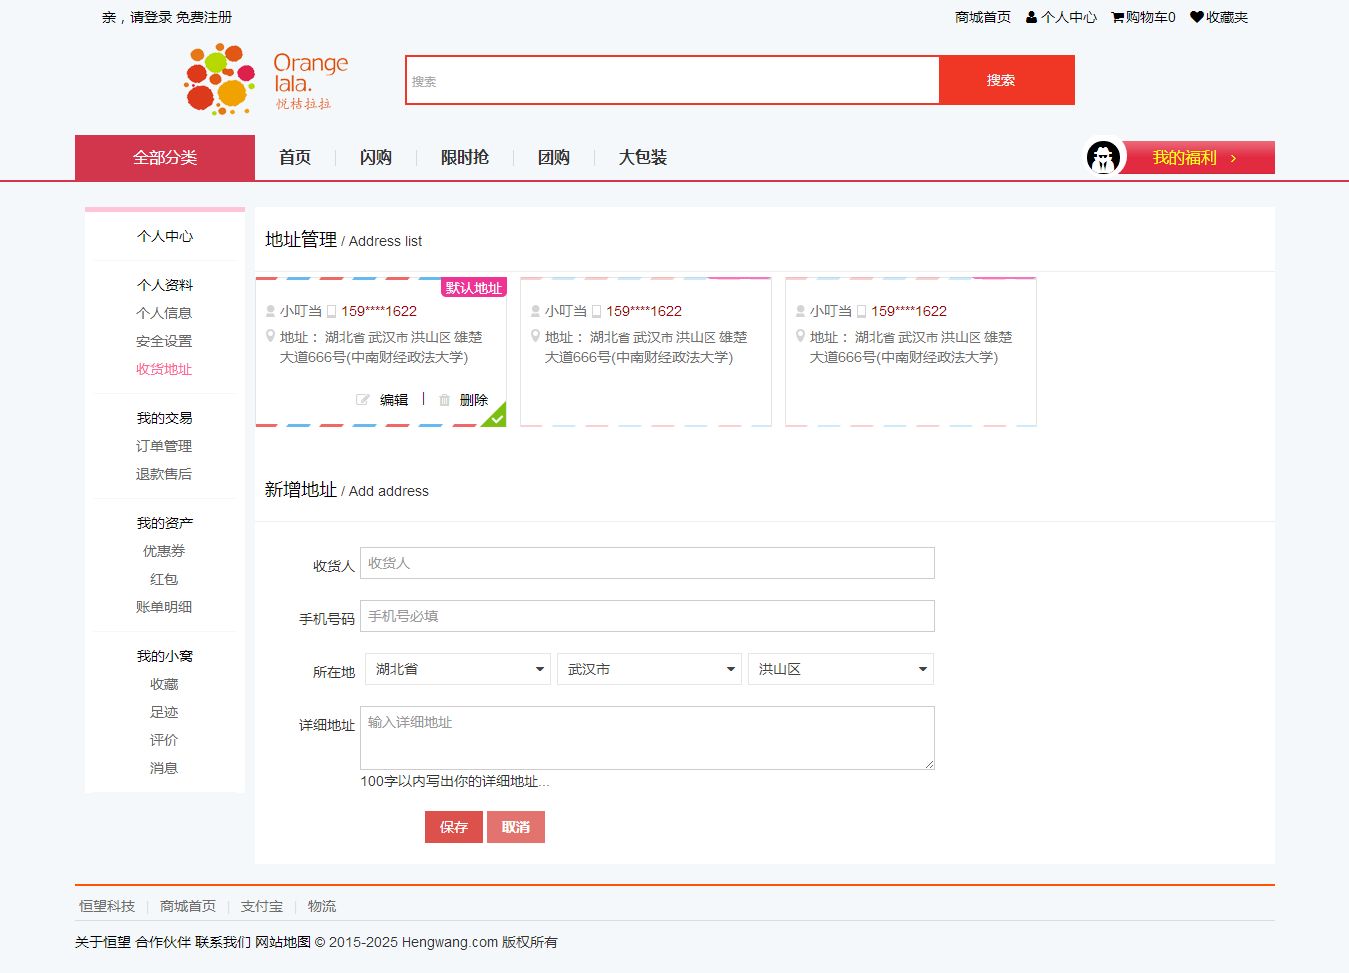
Task: Focus the 详细地址 textarea
Action: click(x=647, y=738)
